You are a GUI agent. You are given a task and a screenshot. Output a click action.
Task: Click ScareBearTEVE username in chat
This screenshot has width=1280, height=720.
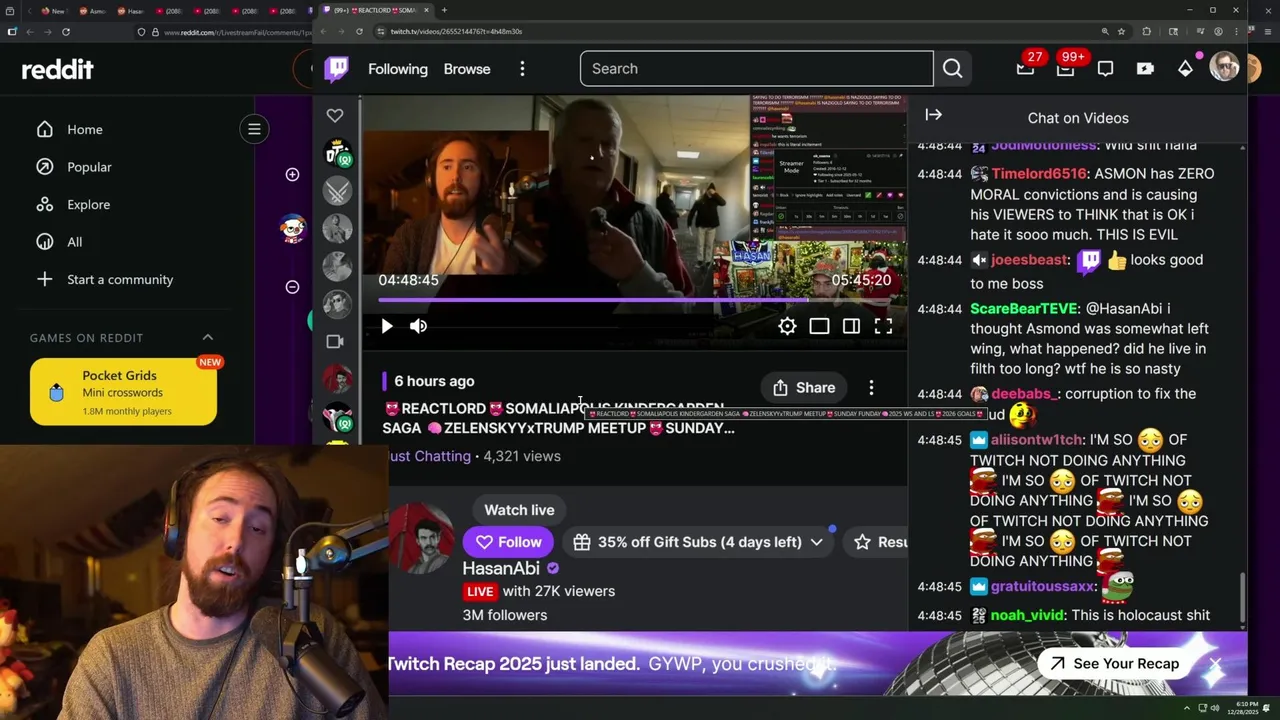pos(1024,309)
